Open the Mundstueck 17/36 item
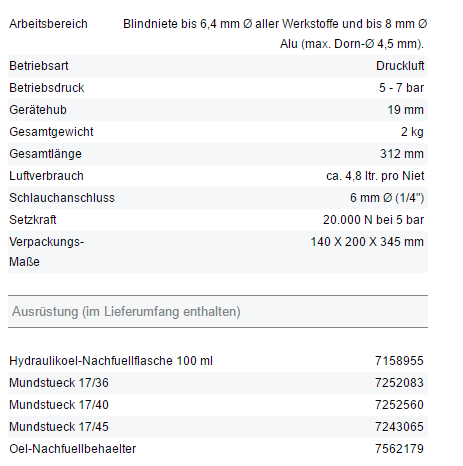463x466 pixels. [x=59, y=383]
